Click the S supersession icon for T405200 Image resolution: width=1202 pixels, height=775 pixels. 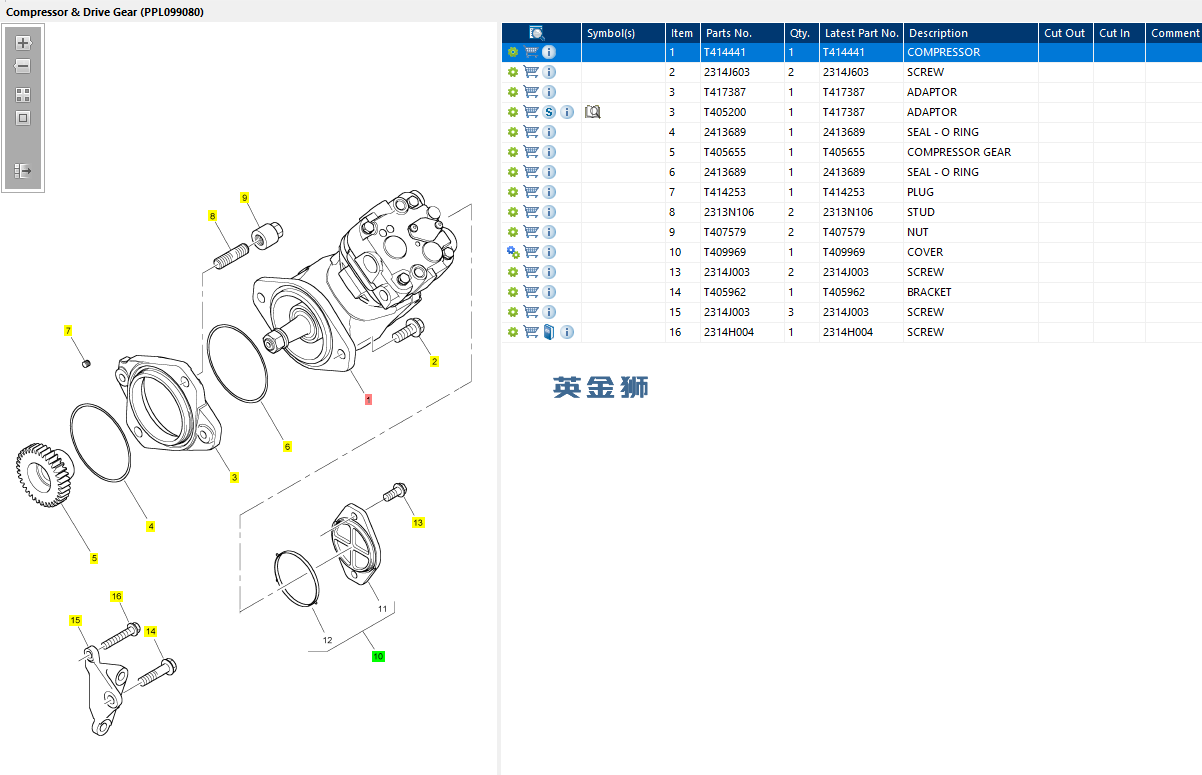click(549, 112)
